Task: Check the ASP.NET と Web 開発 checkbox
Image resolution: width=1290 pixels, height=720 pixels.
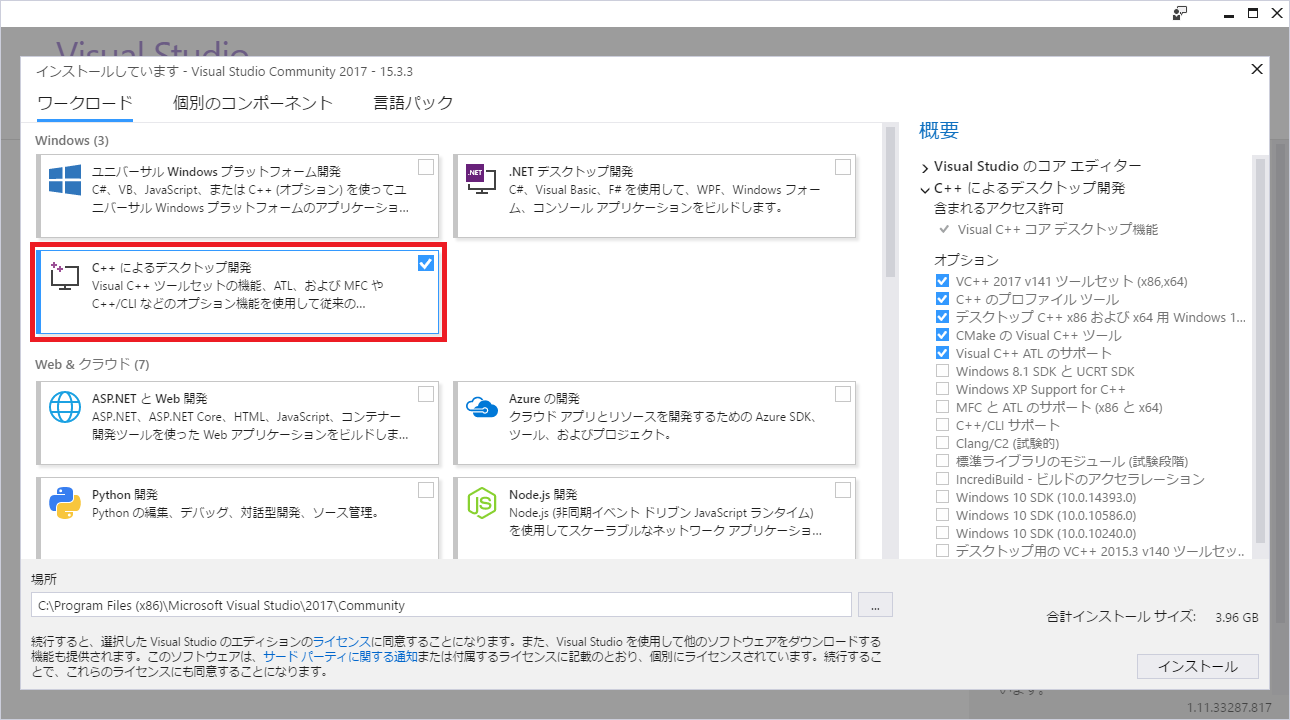Action: click(x=426, y=393)
